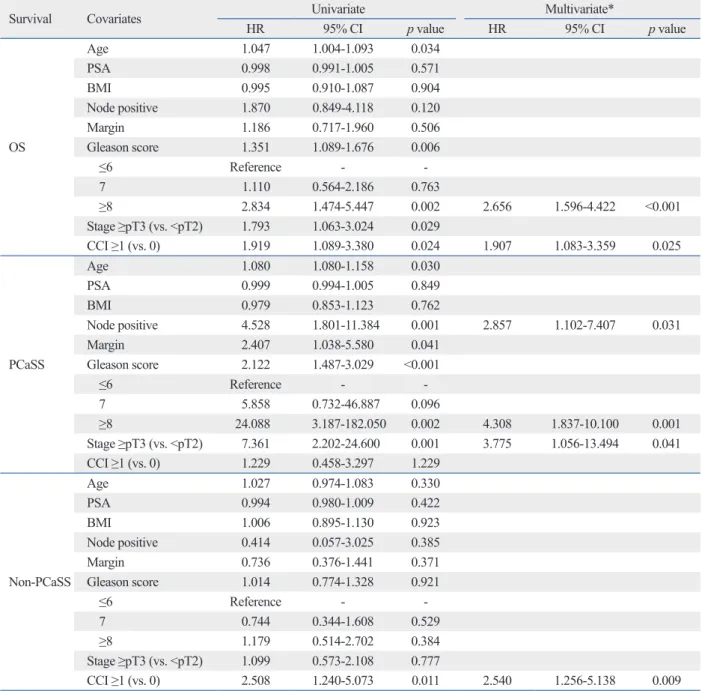Click the p value "0.006"

(425, 147)
